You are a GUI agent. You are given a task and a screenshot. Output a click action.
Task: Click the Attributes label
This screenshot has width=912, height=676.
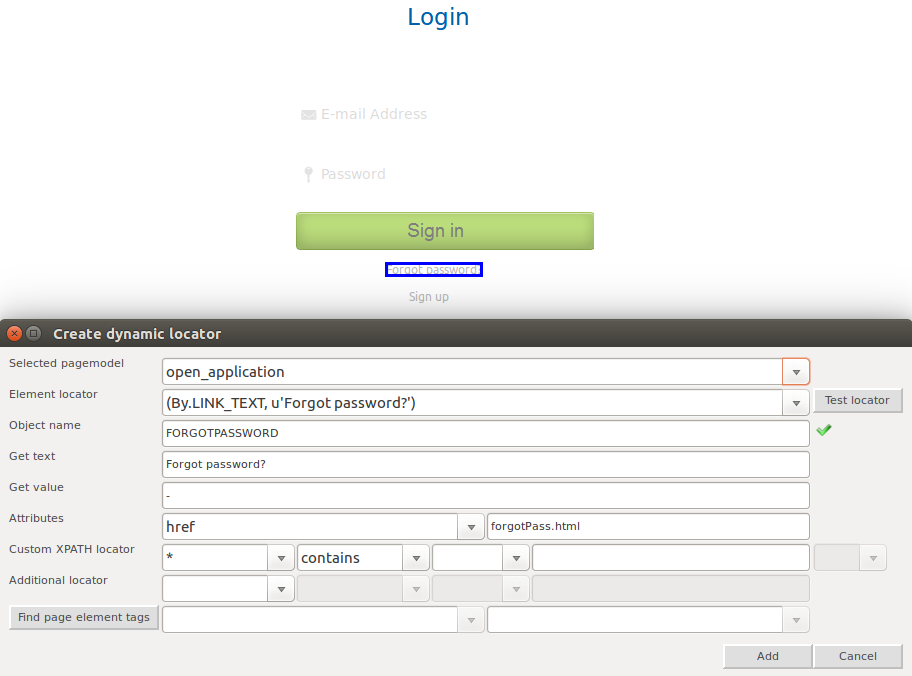tap(36, 518)
